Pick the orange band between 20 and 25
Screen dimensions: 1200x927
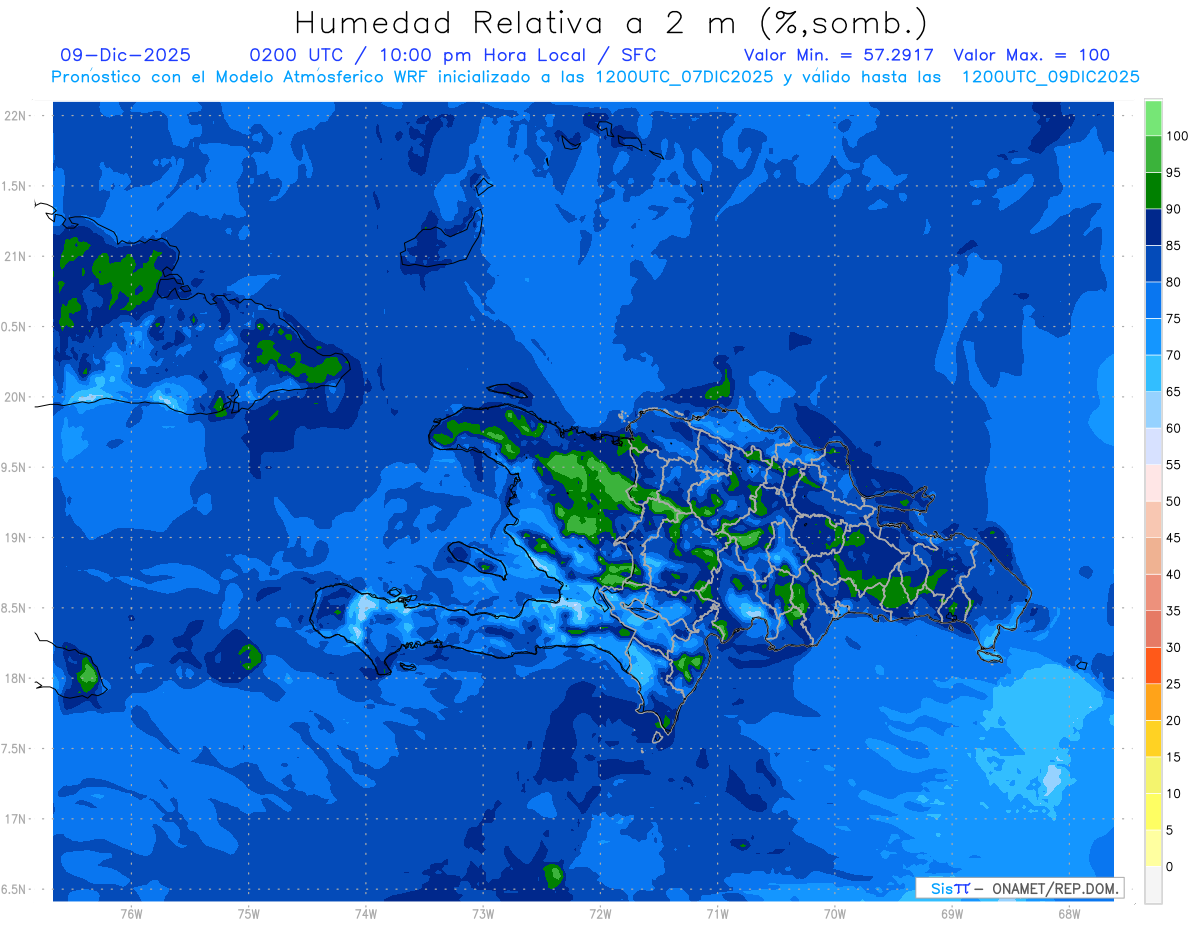[x=1153, y=702]
